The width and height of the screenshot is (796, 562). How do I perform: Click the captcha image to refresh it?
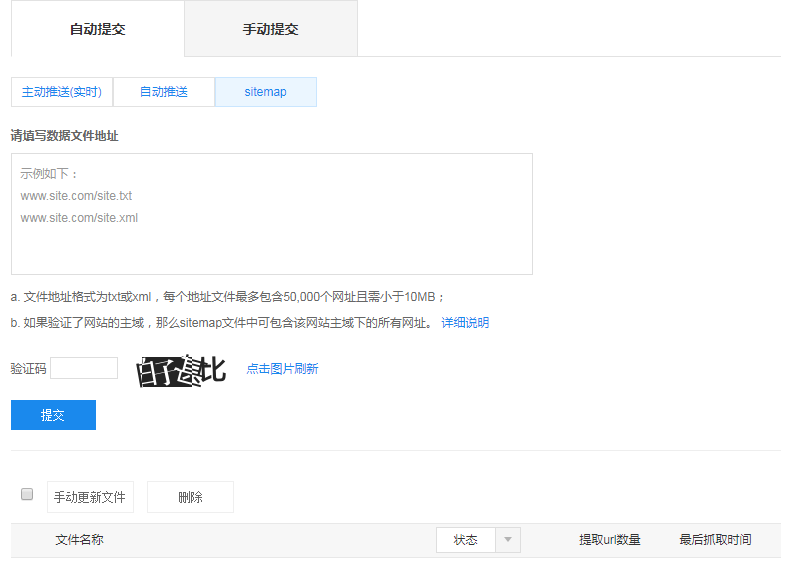(x=182, y=369)
